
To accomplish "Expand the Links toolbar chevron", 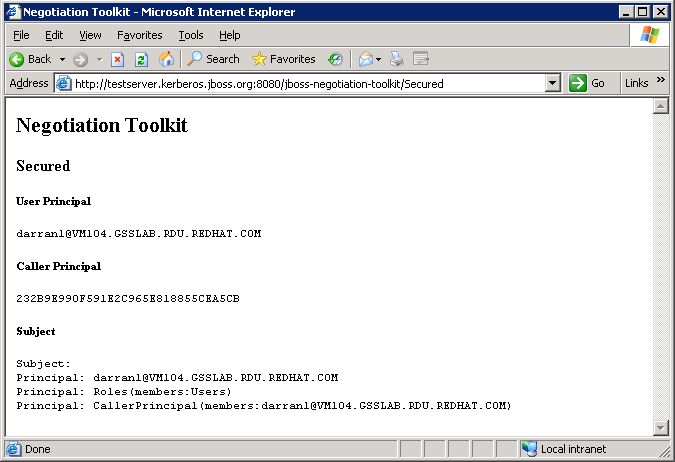I will tap(660, 81).
